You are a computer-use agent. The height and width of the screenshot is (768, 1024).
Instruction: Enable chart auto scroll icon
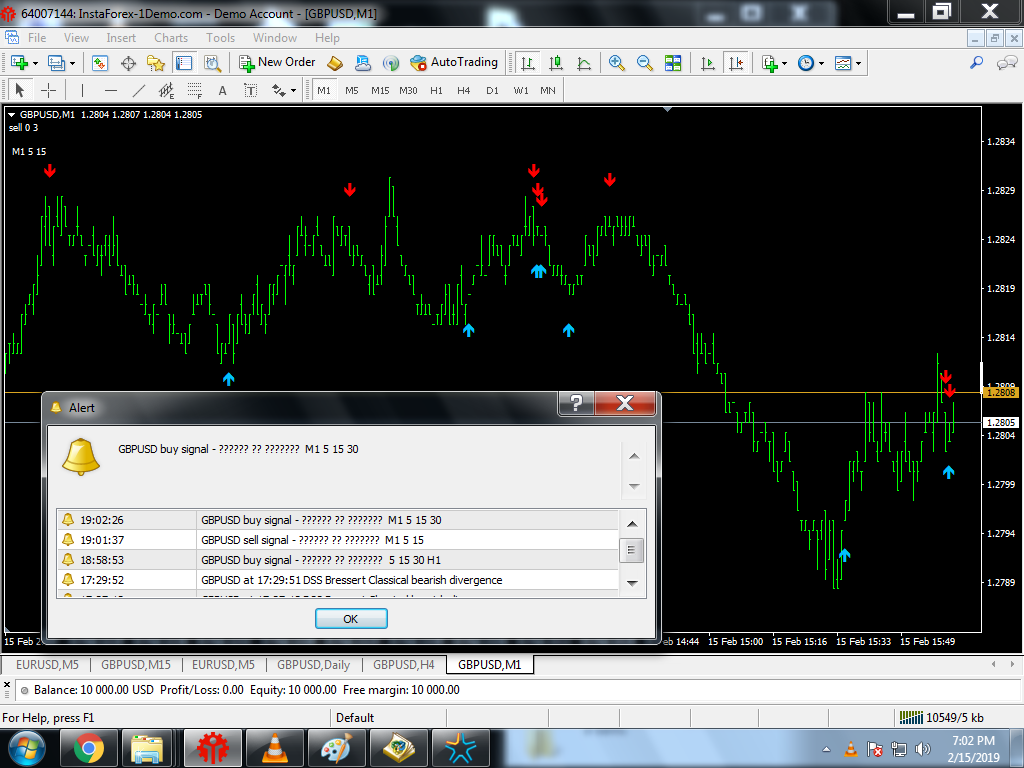coord(707,63)
